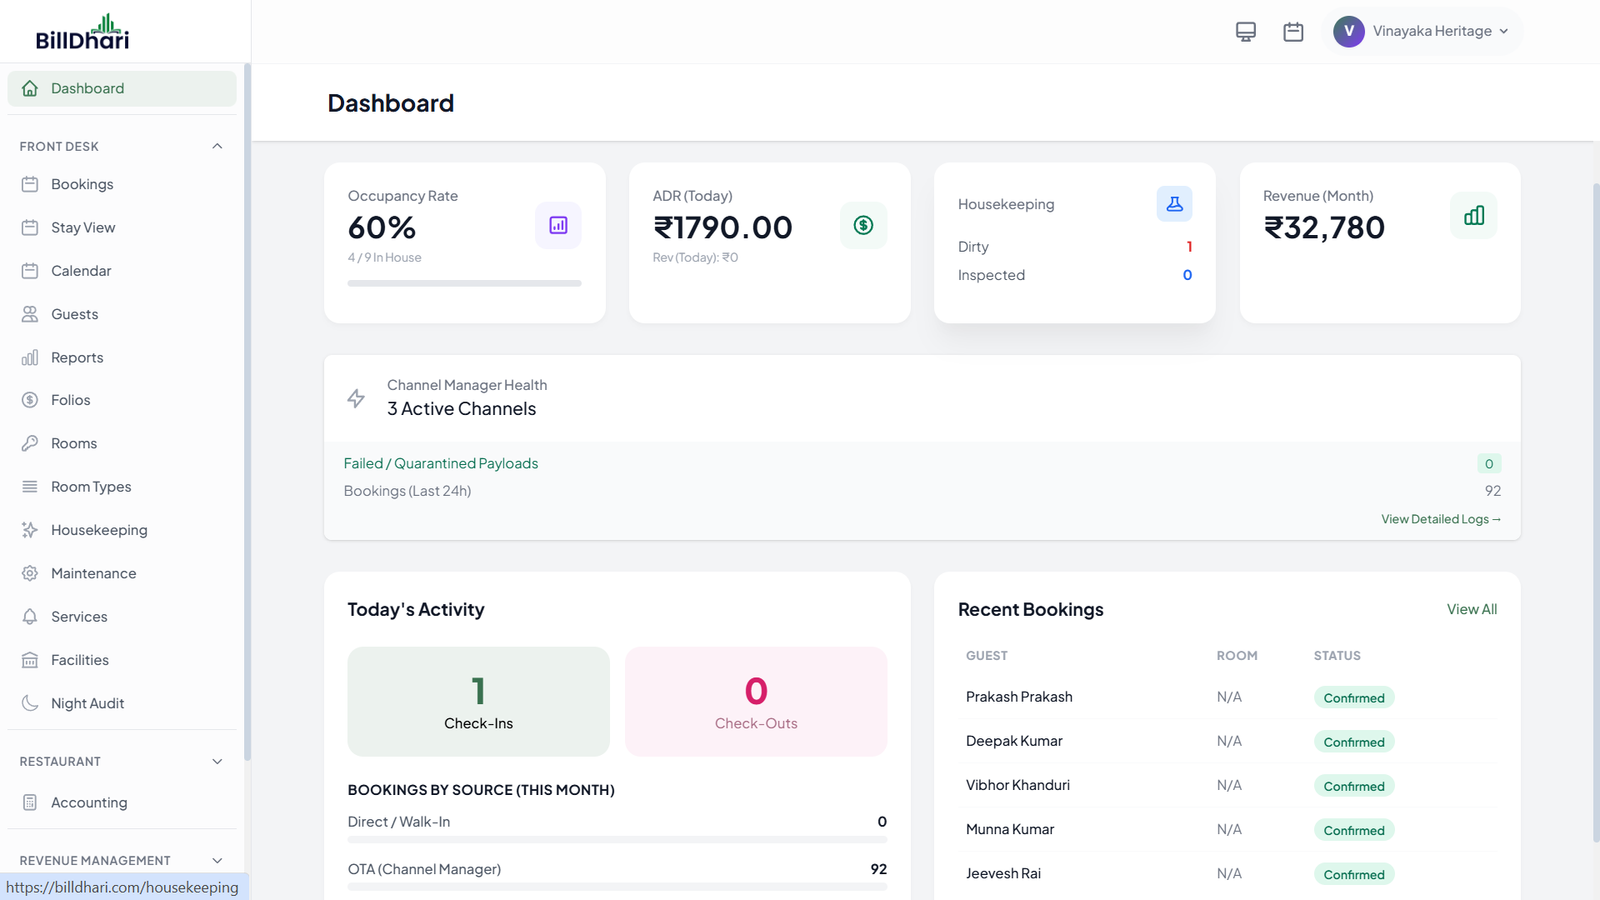Open Accounting from the sidebar
The image size is (1600, 900).
tap(89, 802)
